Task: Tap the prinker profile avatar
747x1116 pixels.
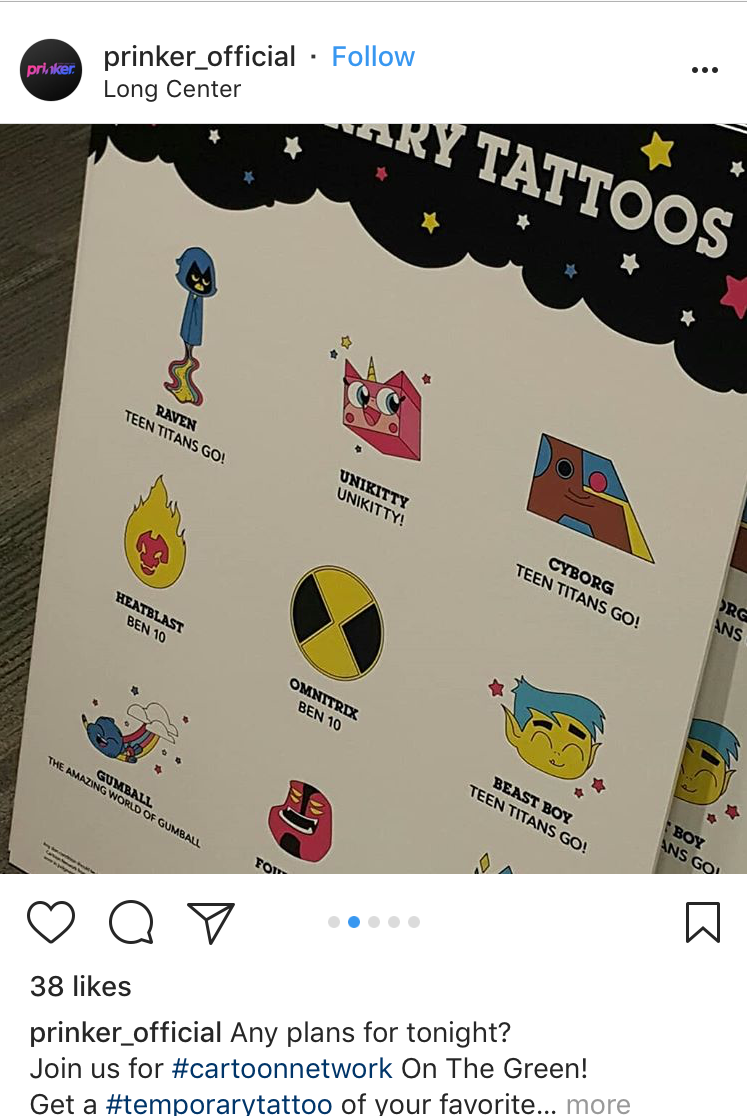Action: 51,70
